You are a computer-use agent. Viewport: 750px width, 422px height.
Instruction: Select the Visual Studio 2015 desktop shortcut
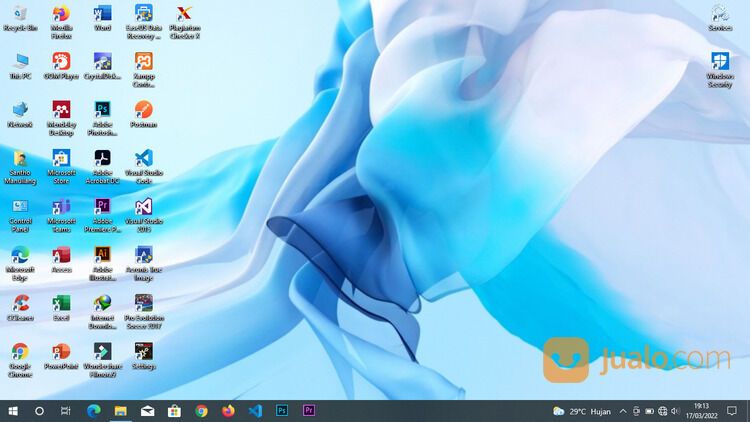click(x=143, y=215)
